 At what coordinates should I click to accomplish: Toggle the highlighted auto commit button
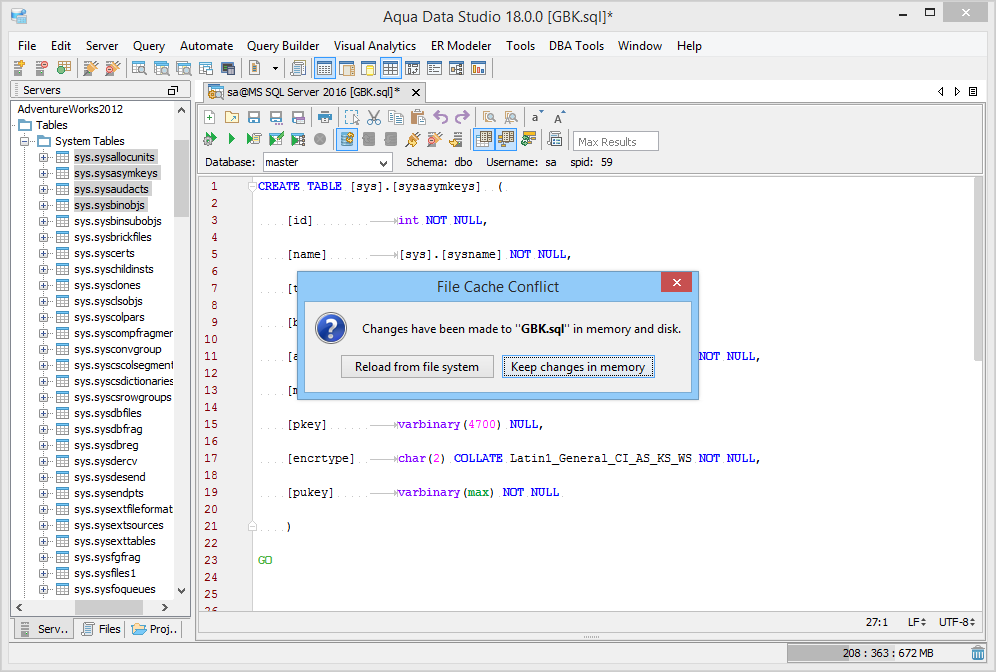coord(347,140)
